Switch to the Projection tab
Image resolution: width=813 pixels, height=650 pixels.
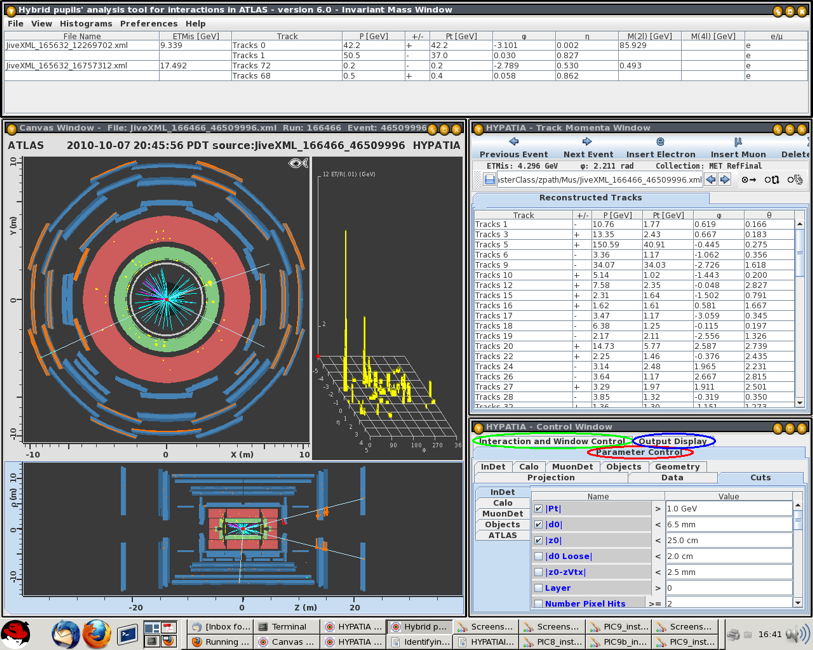coord(550,478)
